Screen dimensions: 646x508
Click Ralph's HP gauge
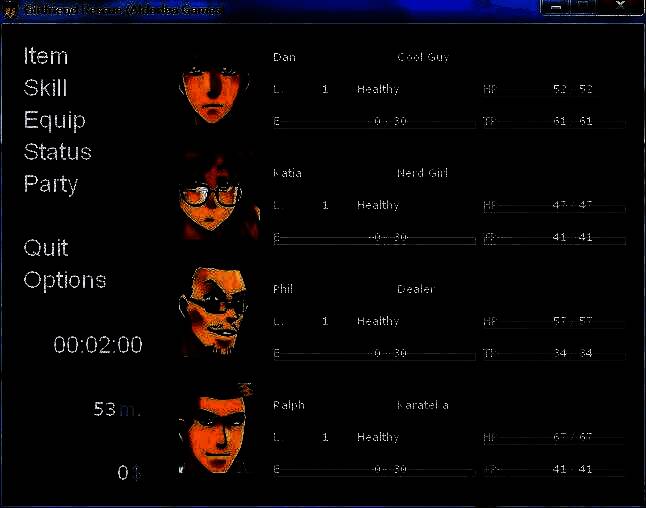[x=554, y=440]
